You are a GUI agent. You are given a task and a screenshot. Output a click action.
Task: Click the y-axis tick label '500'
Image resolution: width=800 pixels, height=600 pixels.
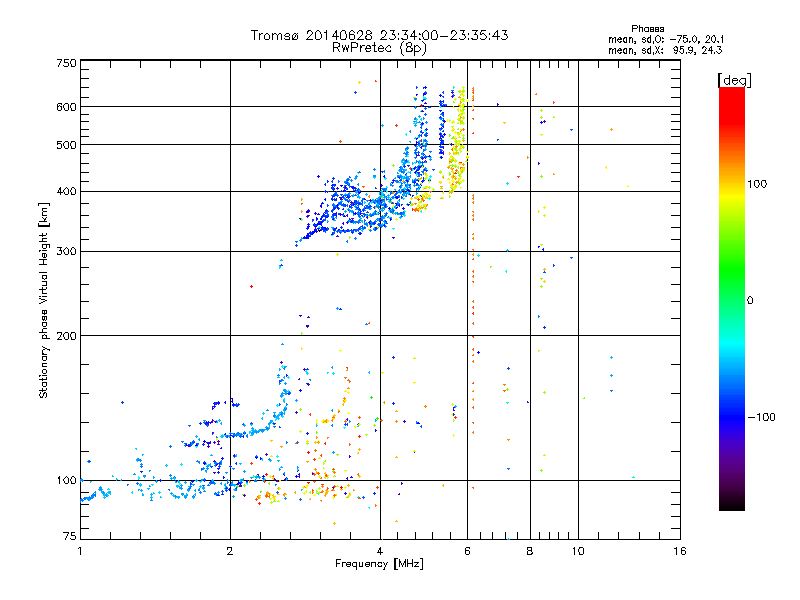pos(66,145)
